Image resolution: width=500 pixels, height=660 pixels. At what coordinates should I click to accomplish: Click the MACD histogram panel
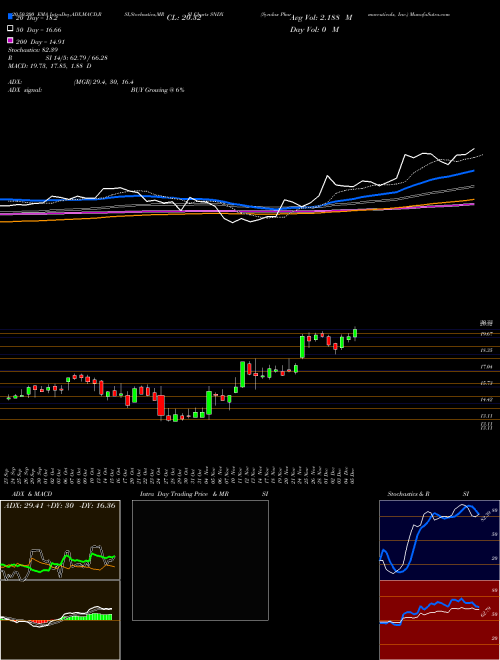pyautogui.click(x=60, y=620)
